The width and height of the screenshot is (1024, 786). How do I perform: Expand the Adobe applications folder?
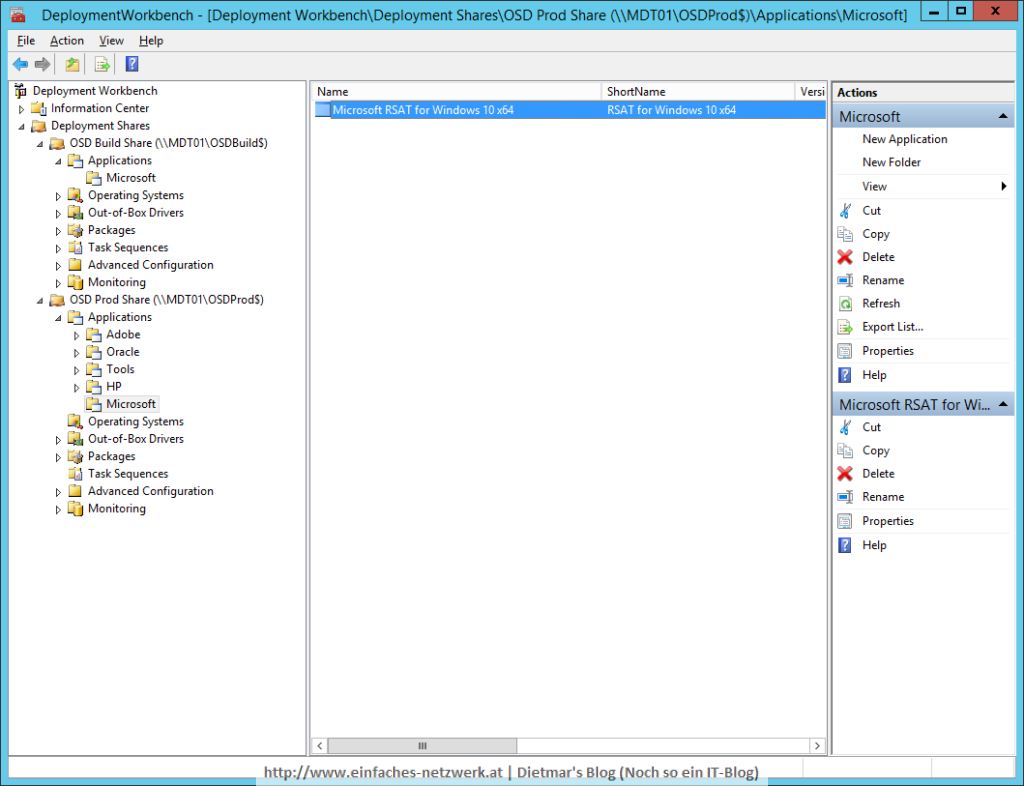click(x=76, y=335)
